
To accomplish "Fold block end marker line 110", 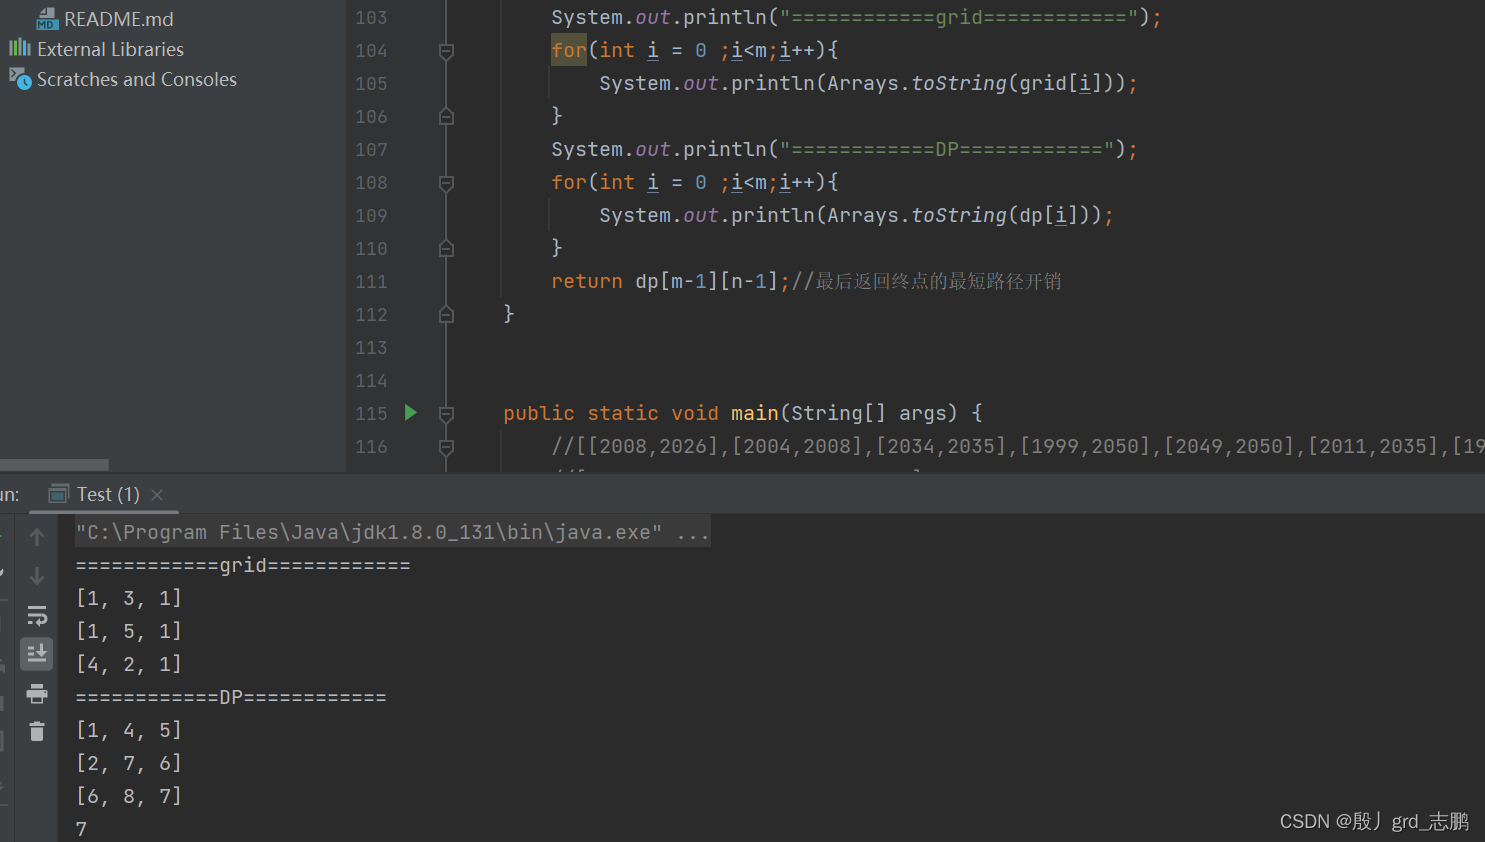I will tap(447, 249).
